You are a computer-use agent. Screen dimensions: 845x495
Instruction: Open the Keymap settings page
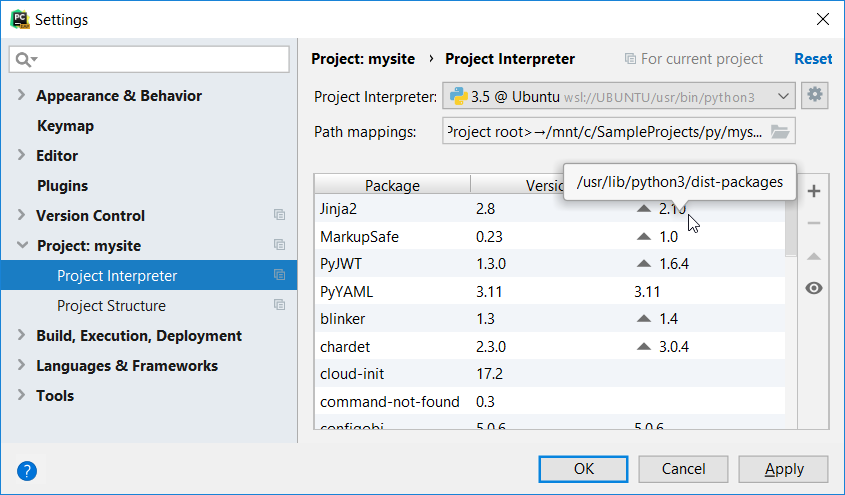point(65,126)
